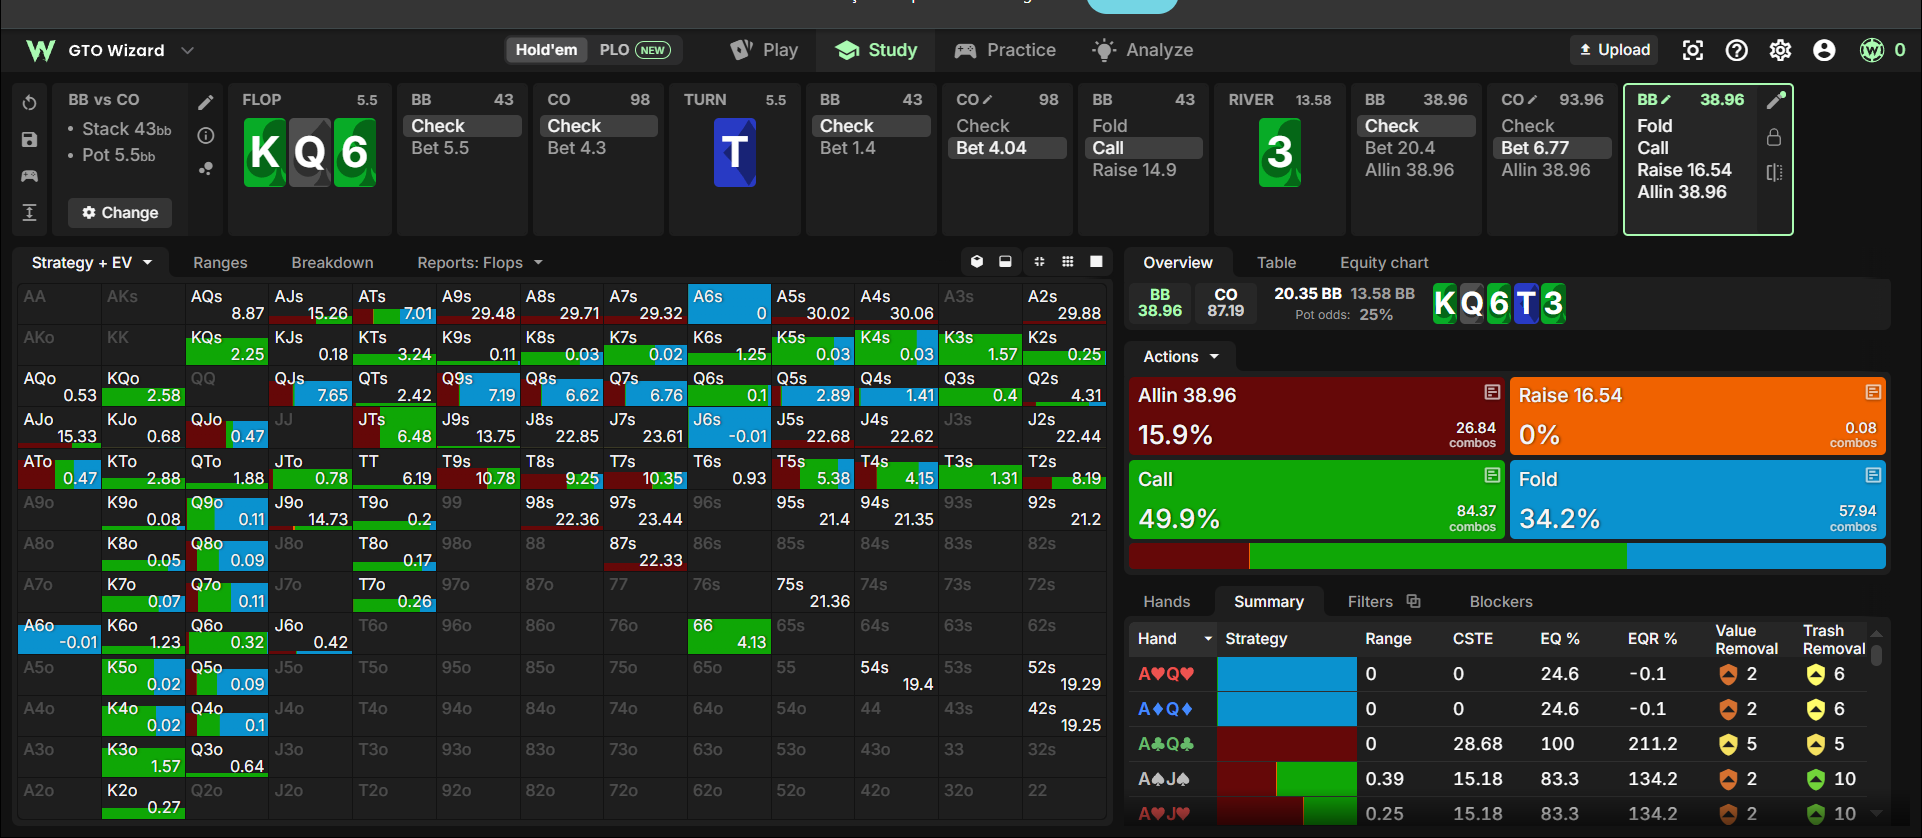
Task: Select Hold'em game mode
Action: coord(546,50)
